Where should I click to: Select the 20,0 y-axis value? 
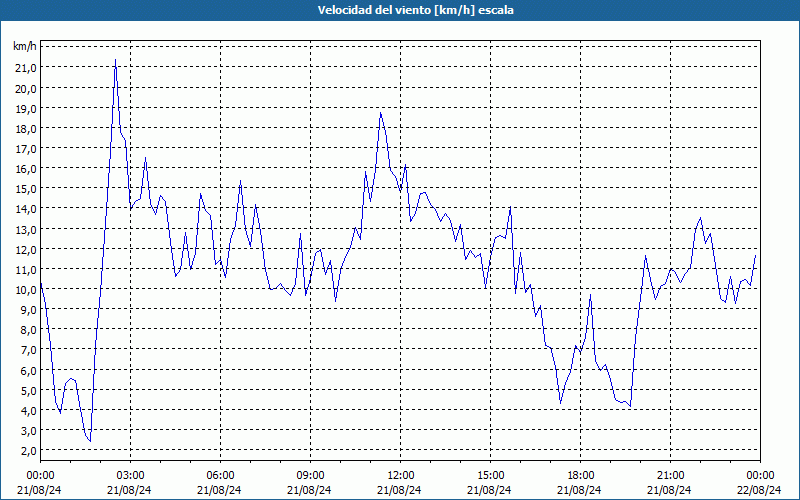tap(26, 88)
